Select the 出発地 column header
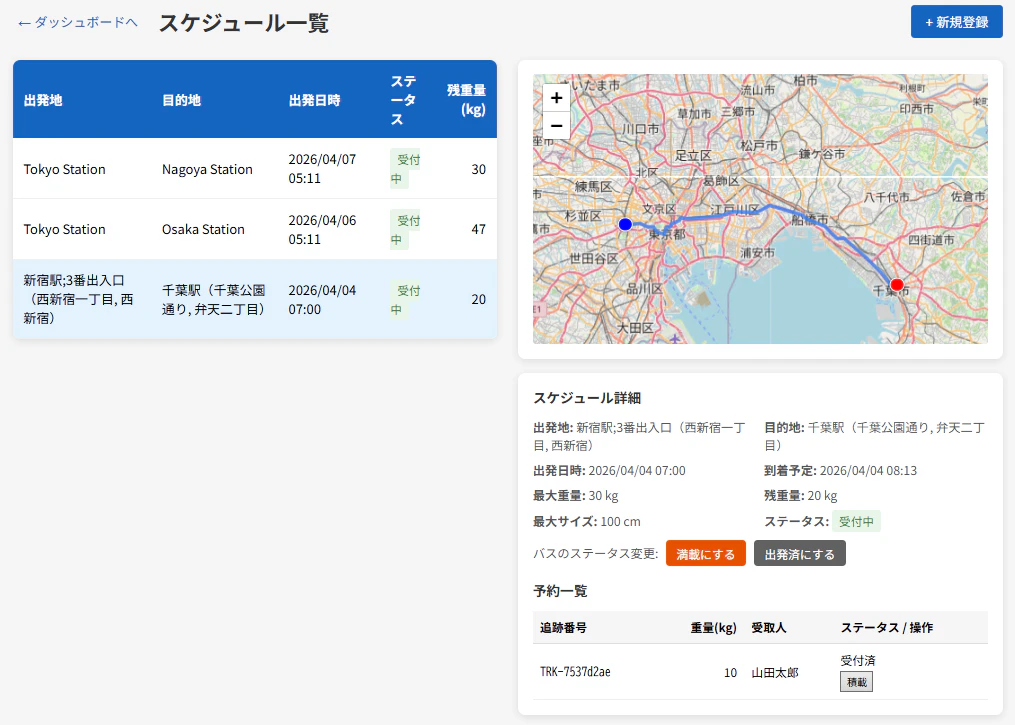 [43, 100]
